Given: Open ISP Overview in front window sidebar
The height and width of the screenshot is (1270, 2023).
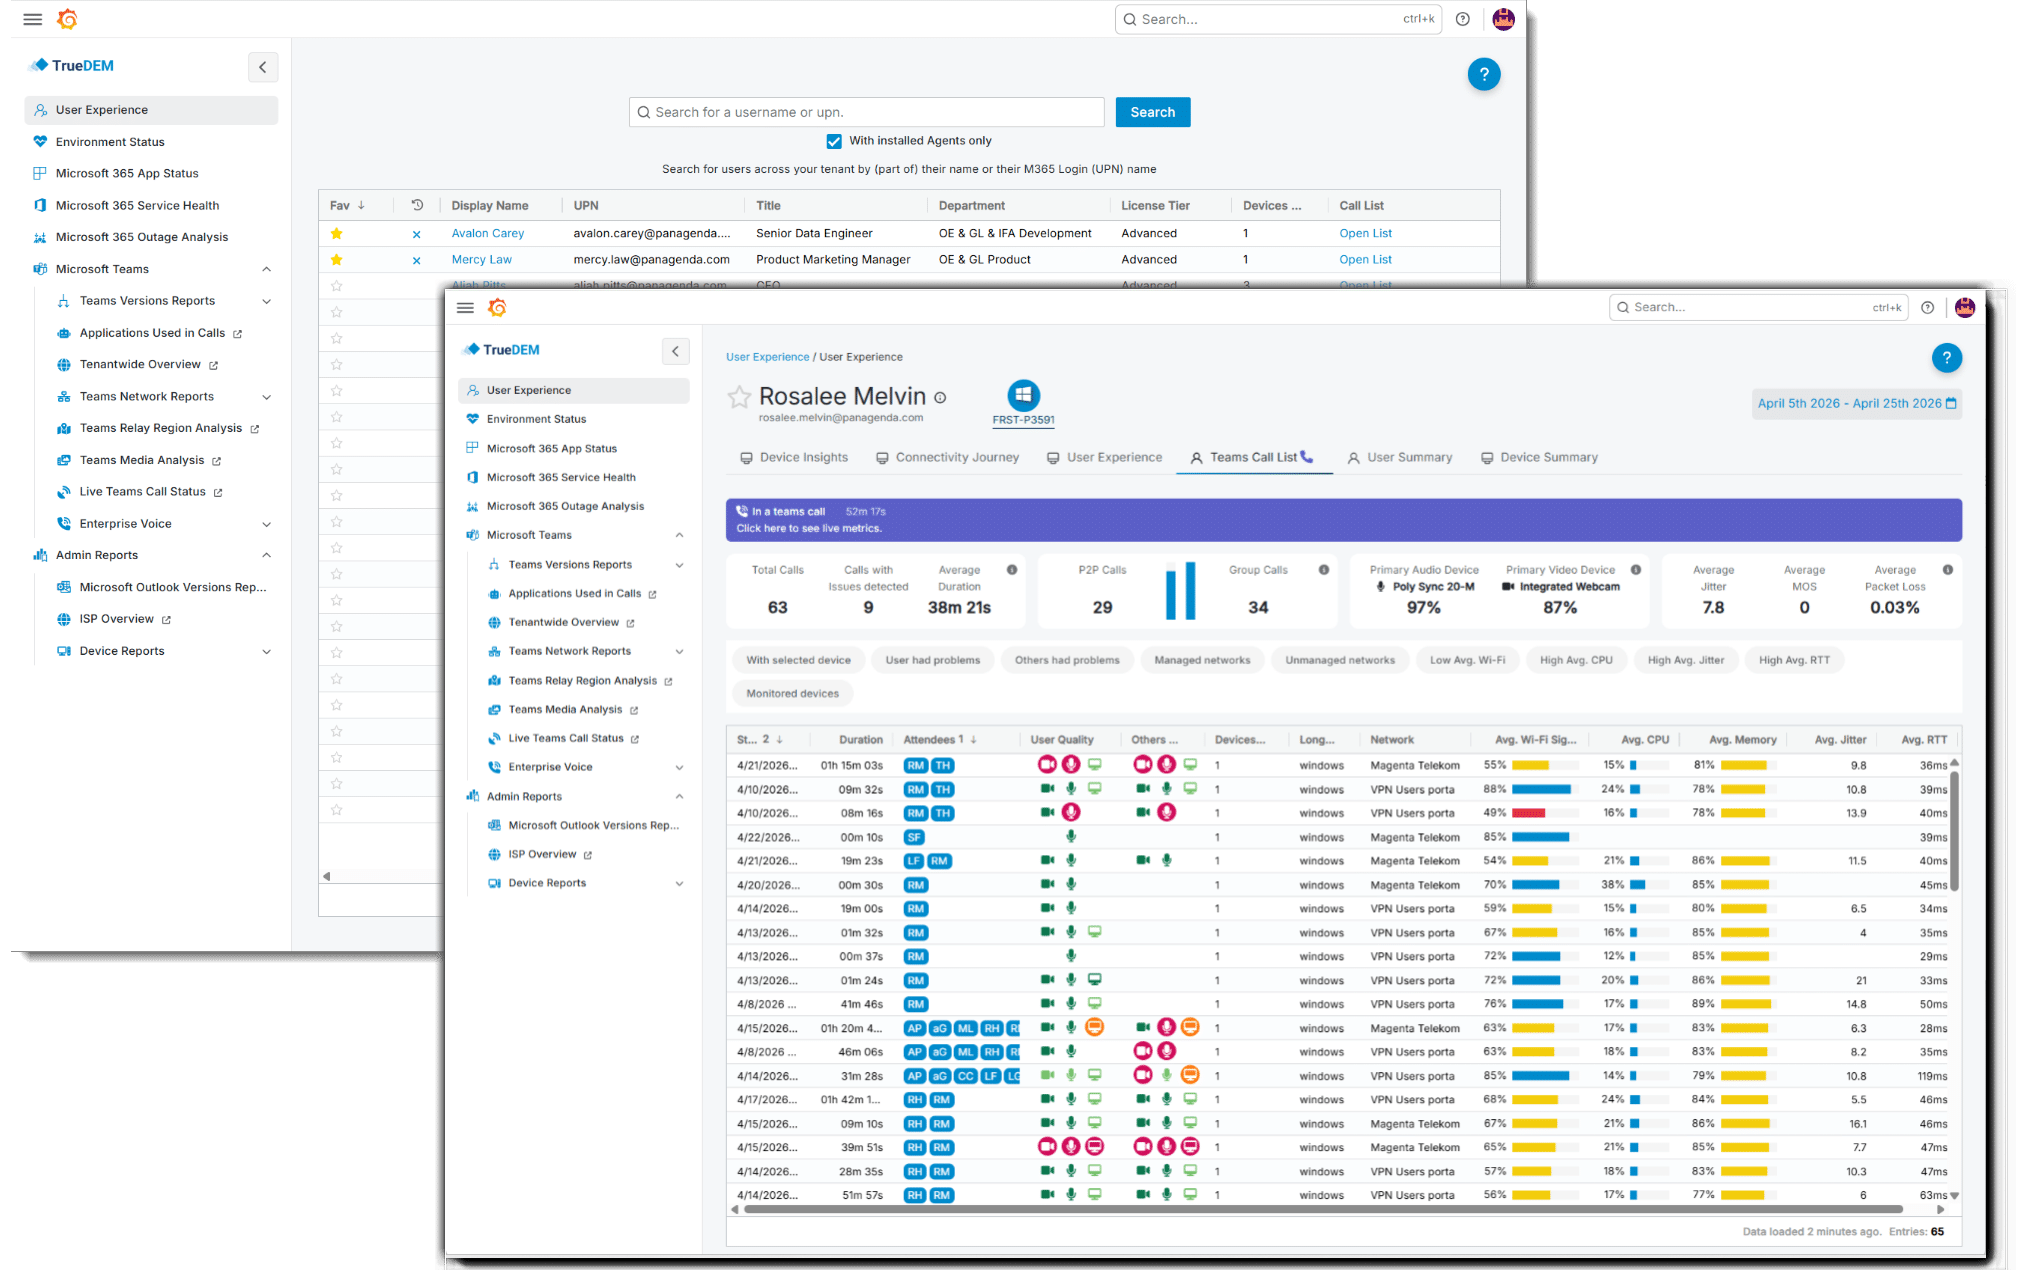Looking at the screenshot, I should pyautogui.click(x=542, y=855).
